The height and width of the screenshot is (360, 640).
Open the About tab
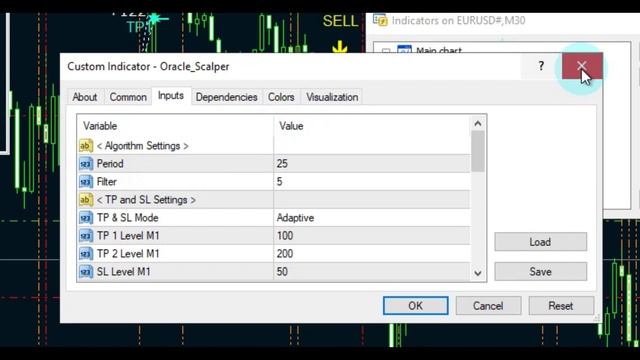(x=84, y=97)
